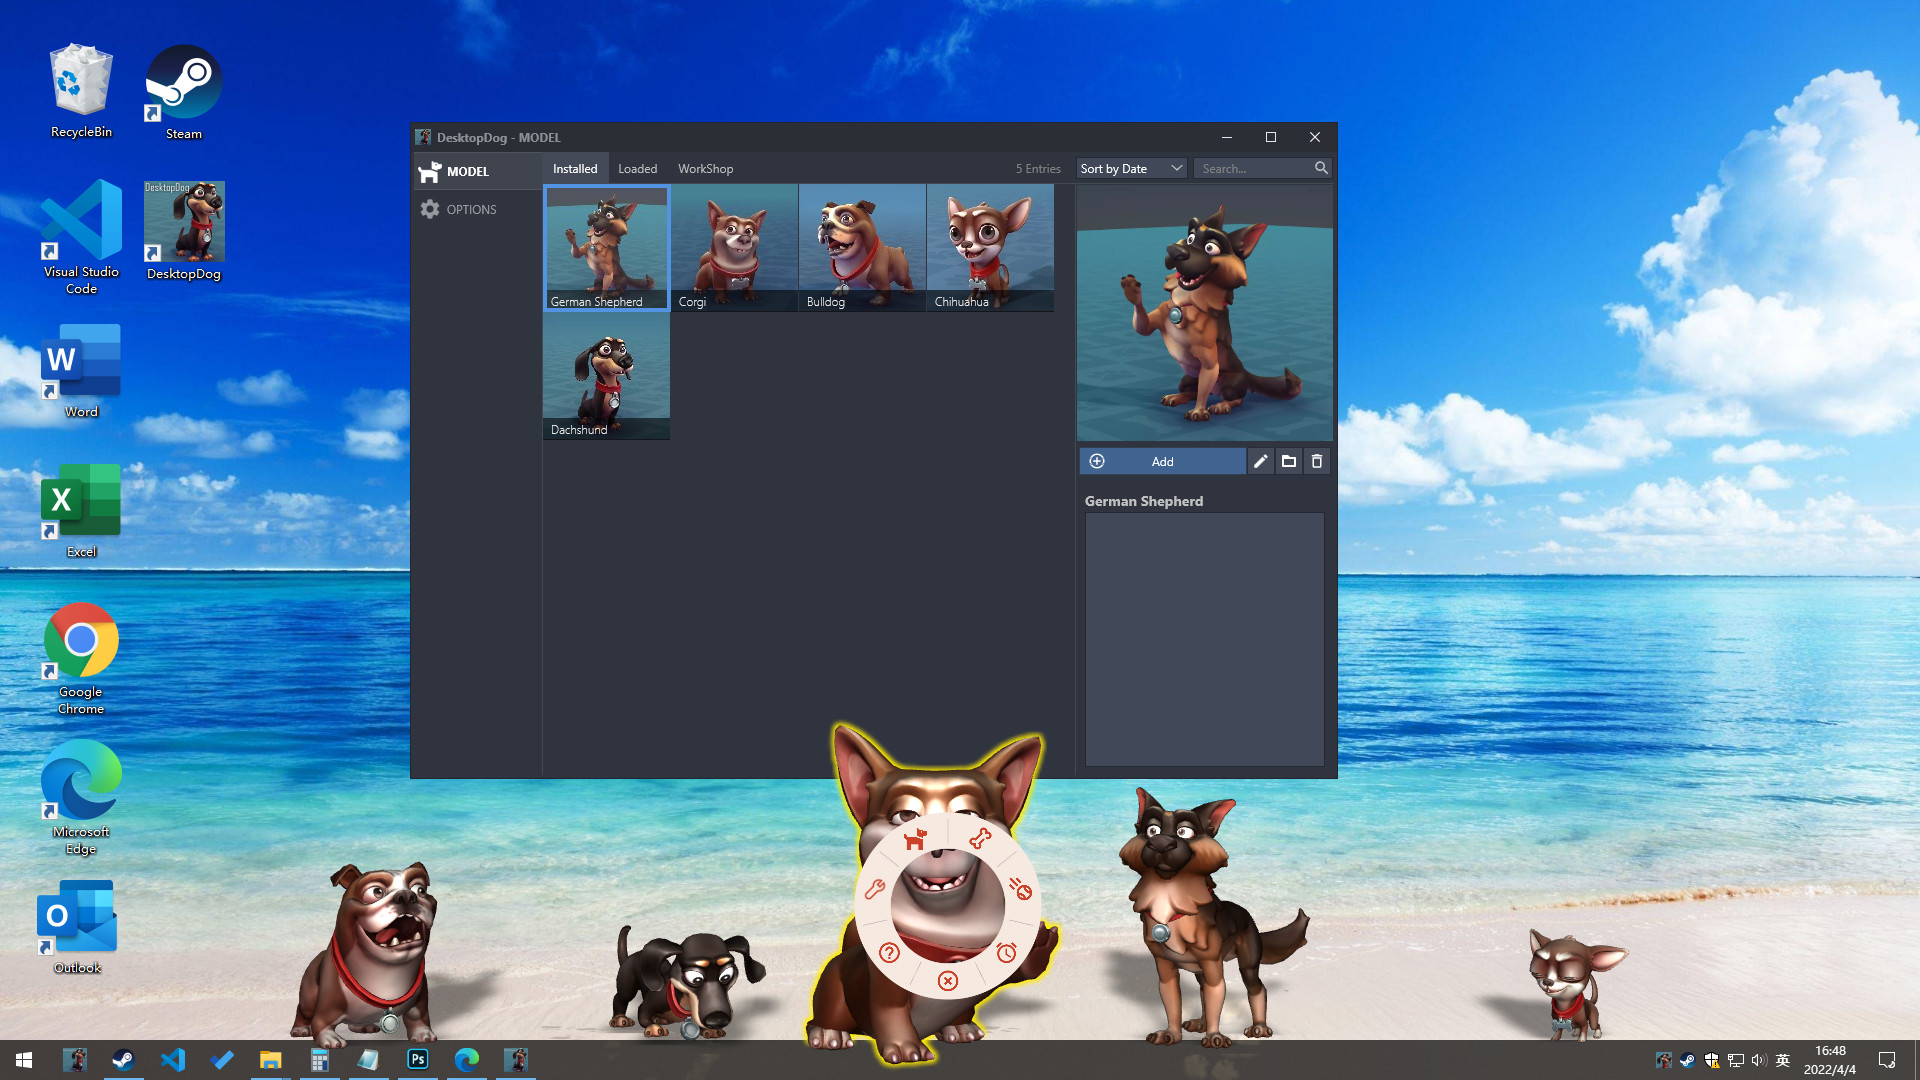Click the alarm clock icon in radial menu
This screenshot has height=1080, width=1920.
tap(1006, 952)
